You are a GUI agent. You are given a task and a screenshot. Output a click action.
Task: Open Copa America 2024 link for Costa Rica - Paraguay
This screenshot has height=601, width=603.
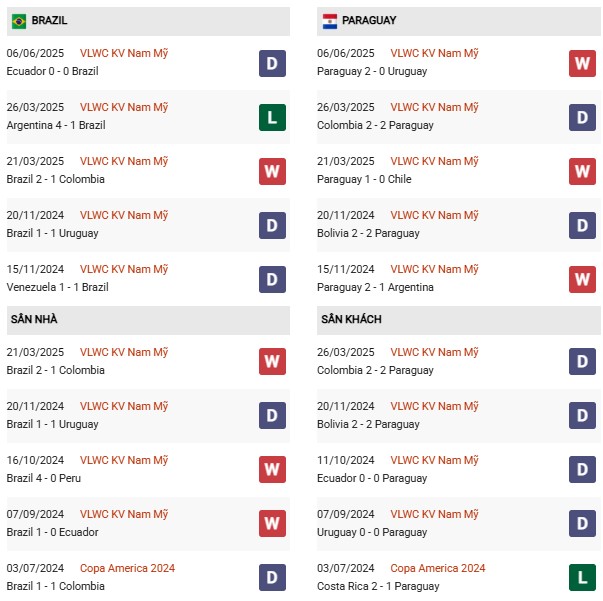pyautogui.click(x=438, y=568)
